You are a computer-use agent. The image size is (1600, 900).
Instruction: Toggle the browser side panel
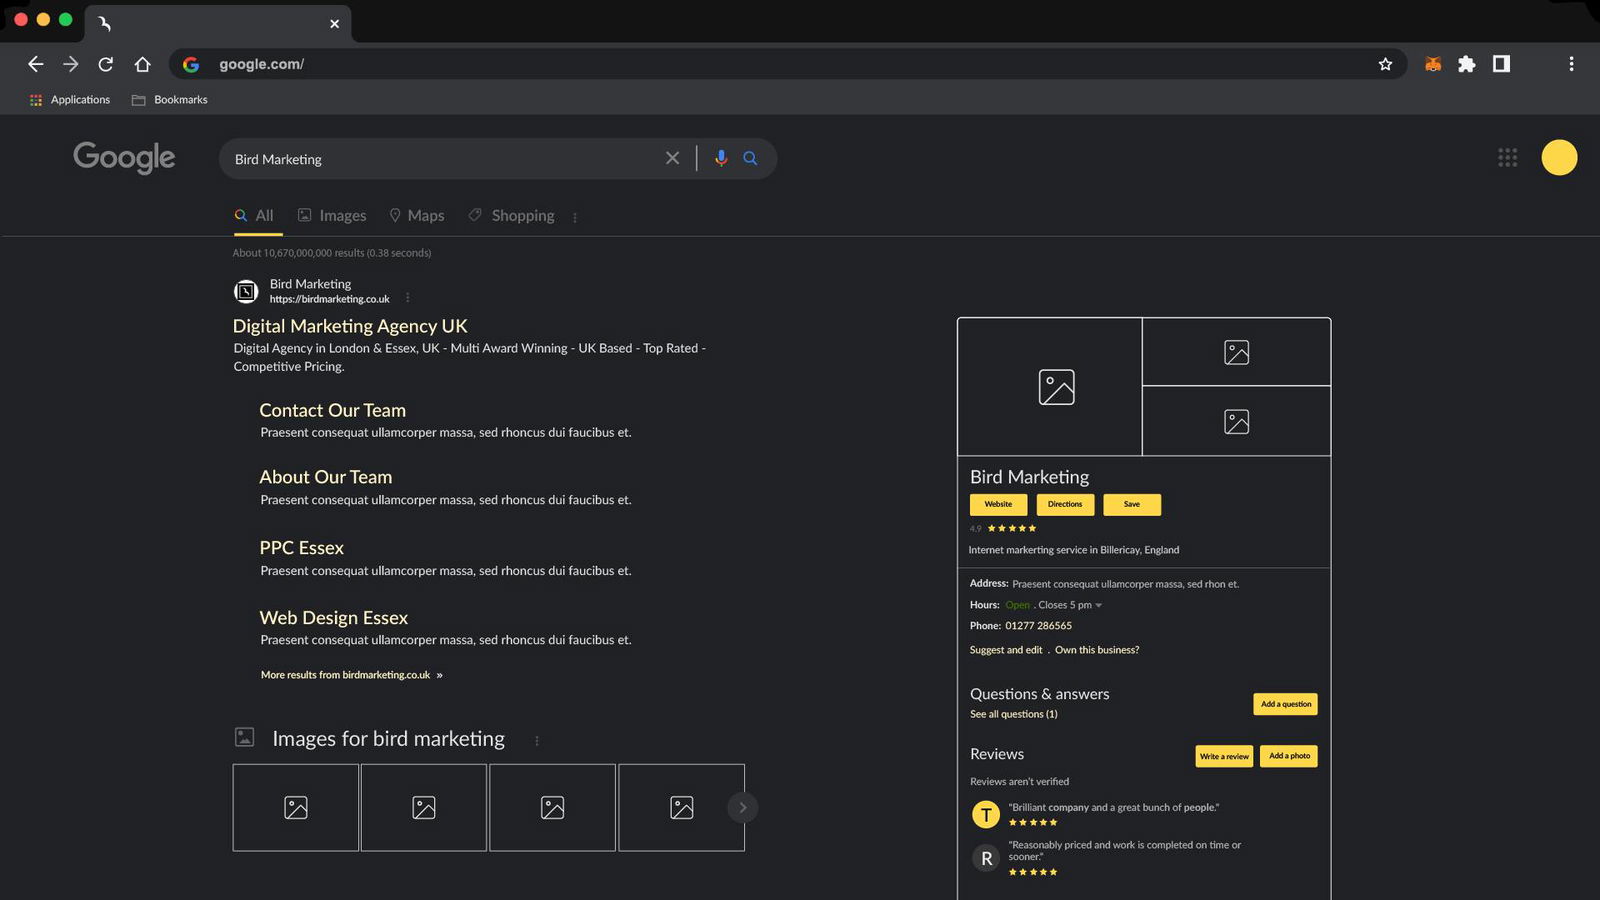click(1501, 64)
